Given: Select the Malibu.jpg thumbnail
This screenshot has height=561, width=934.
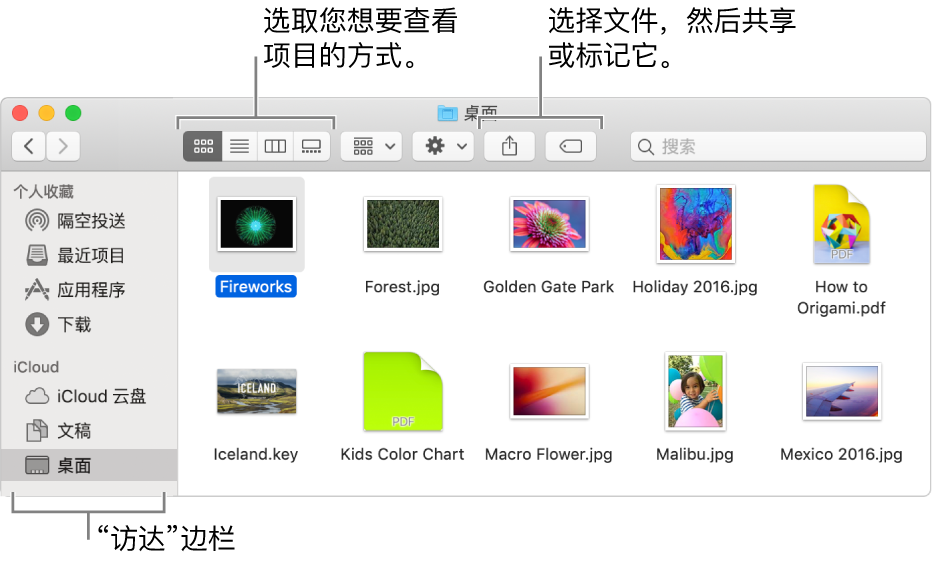Looking at the screenshot, I should (x=696, y=391).
